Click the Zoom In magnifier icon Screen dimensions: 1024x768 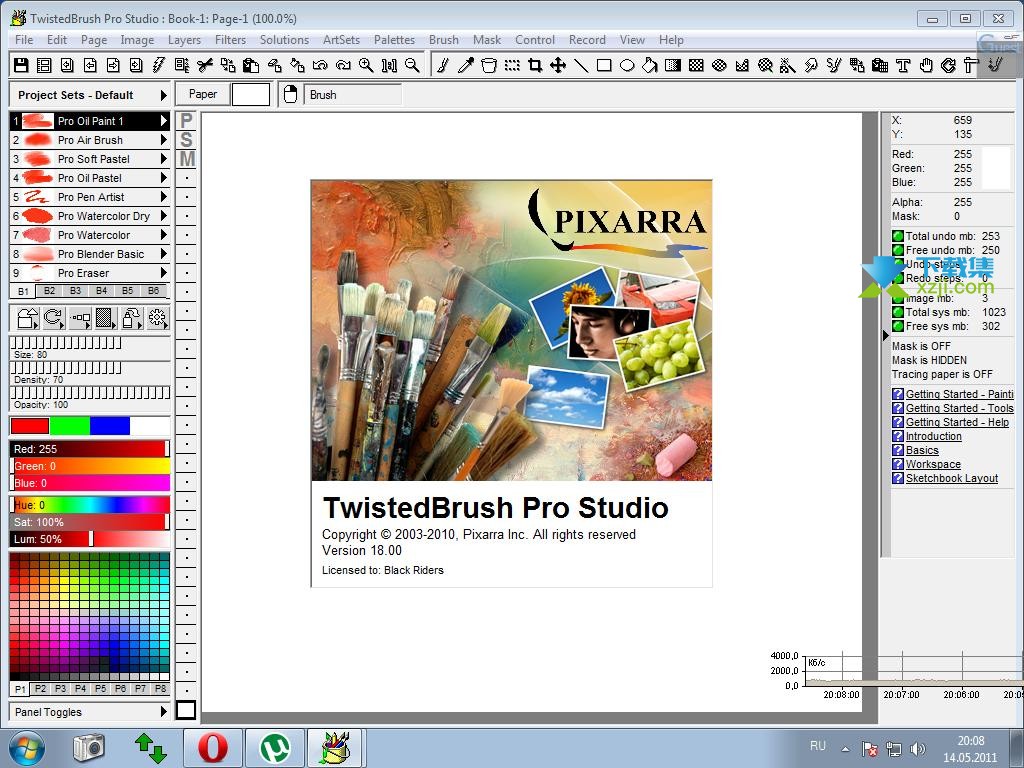[366, 65]
